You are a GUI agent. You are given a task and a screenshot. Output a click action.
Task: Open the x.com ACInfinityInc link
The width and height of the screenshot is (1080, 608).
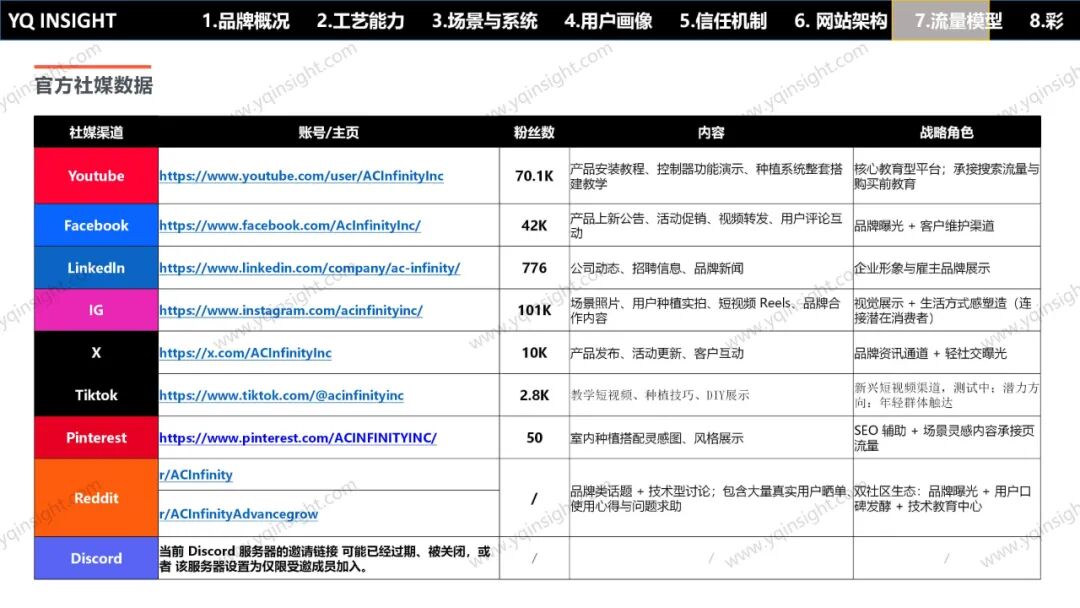pos(245,353)
